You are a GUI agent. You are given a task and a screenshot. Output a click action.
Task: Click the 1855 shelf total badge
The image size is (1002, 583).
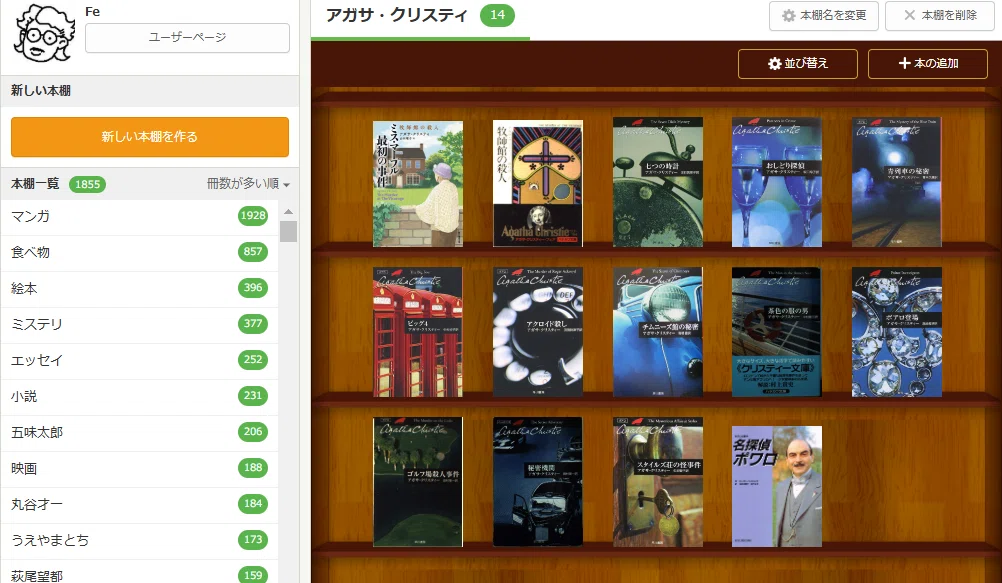pyautogui.click(x=88, y=184)
